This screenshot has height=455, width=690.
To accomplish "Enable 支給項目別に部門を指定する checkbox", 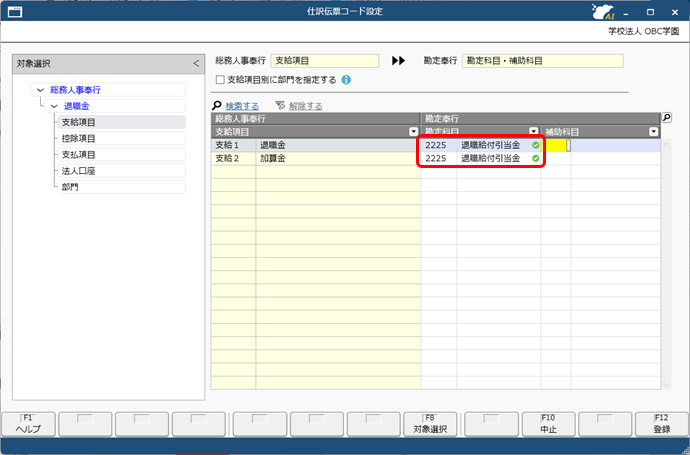I will pyautogui.click(x=220, y=80).
